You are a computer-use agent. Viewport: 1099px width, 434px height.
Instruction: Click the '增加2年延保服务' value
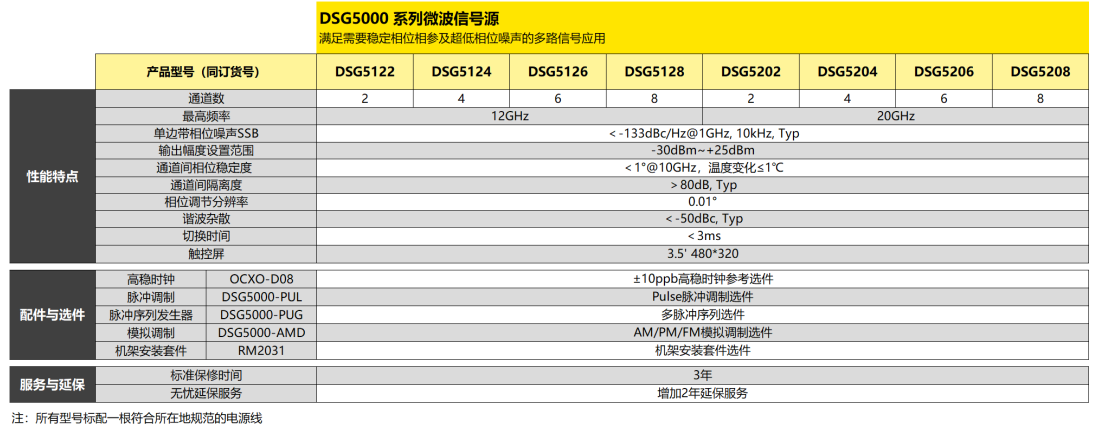(703, 393)
